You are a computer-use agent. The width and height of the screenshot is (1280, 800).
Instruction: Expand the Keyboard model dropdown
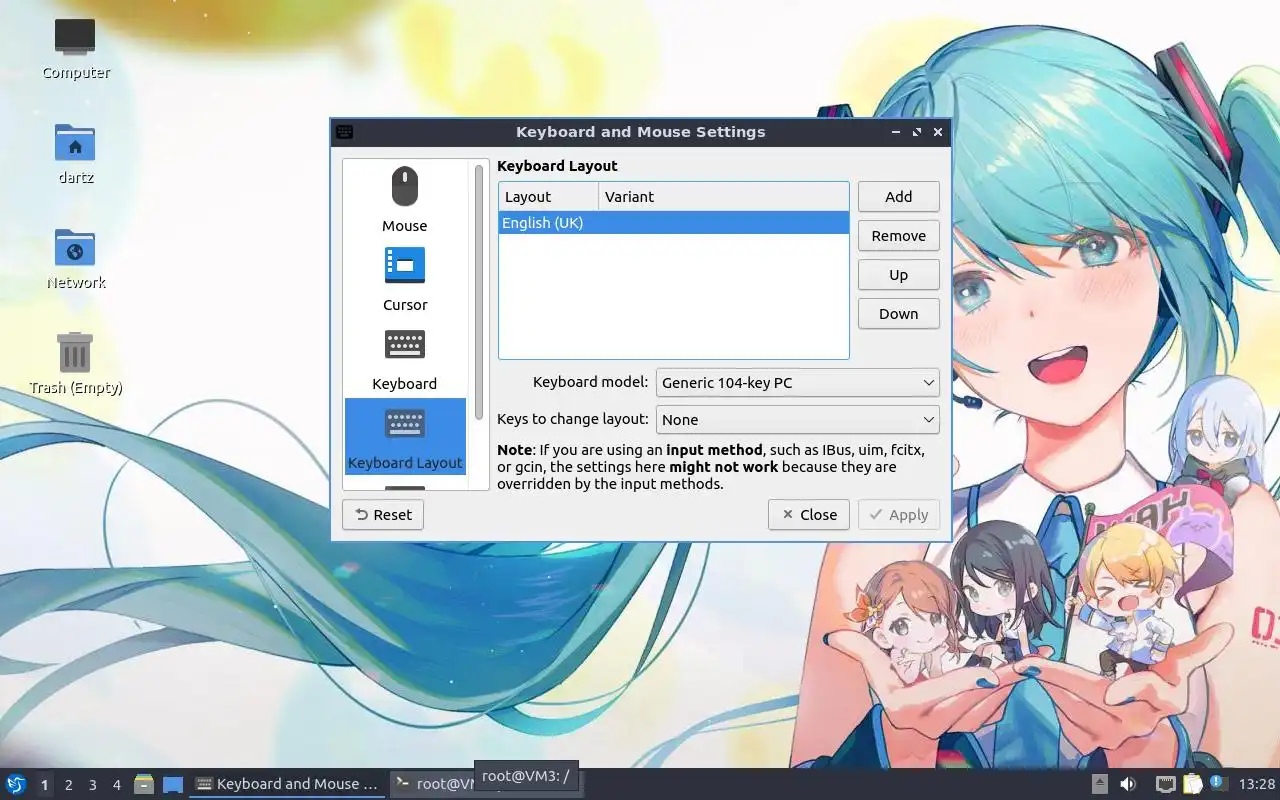[x=798, y=382]
